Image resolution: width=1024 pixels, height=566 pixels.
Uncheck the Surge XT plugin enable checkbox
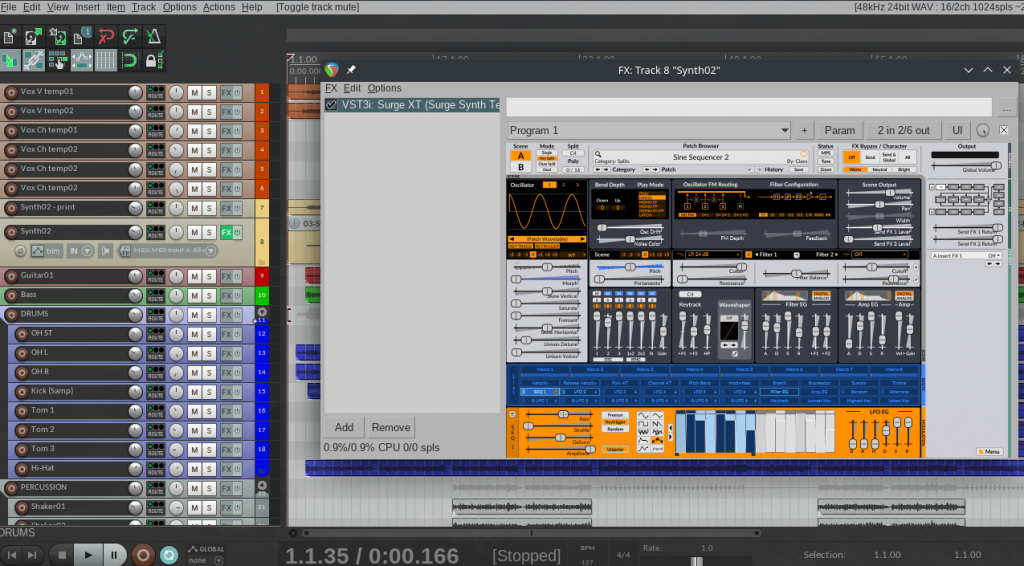pos(331,104)
